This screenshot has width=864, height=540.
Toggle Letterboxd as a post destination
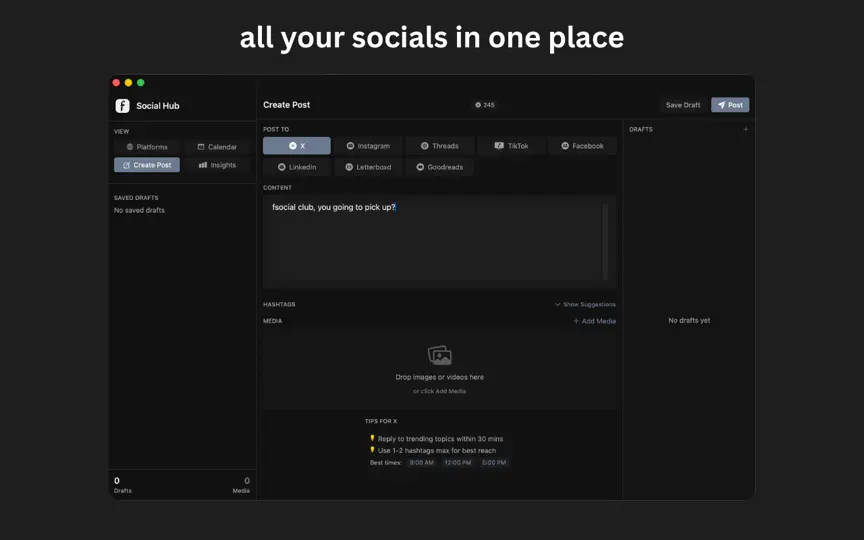368,167
